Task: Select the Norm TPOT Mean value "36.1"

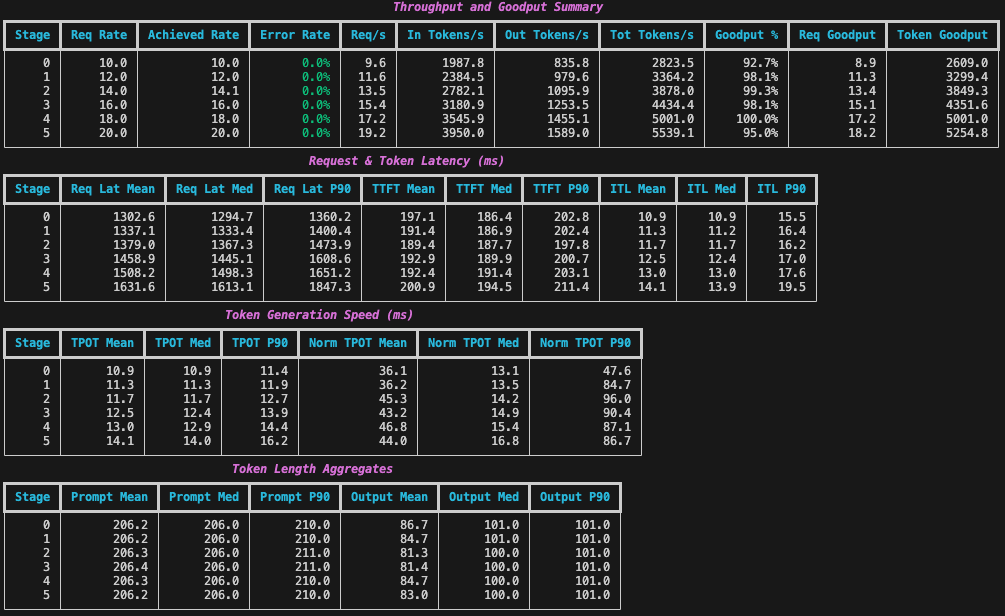Action: [393, 370]
